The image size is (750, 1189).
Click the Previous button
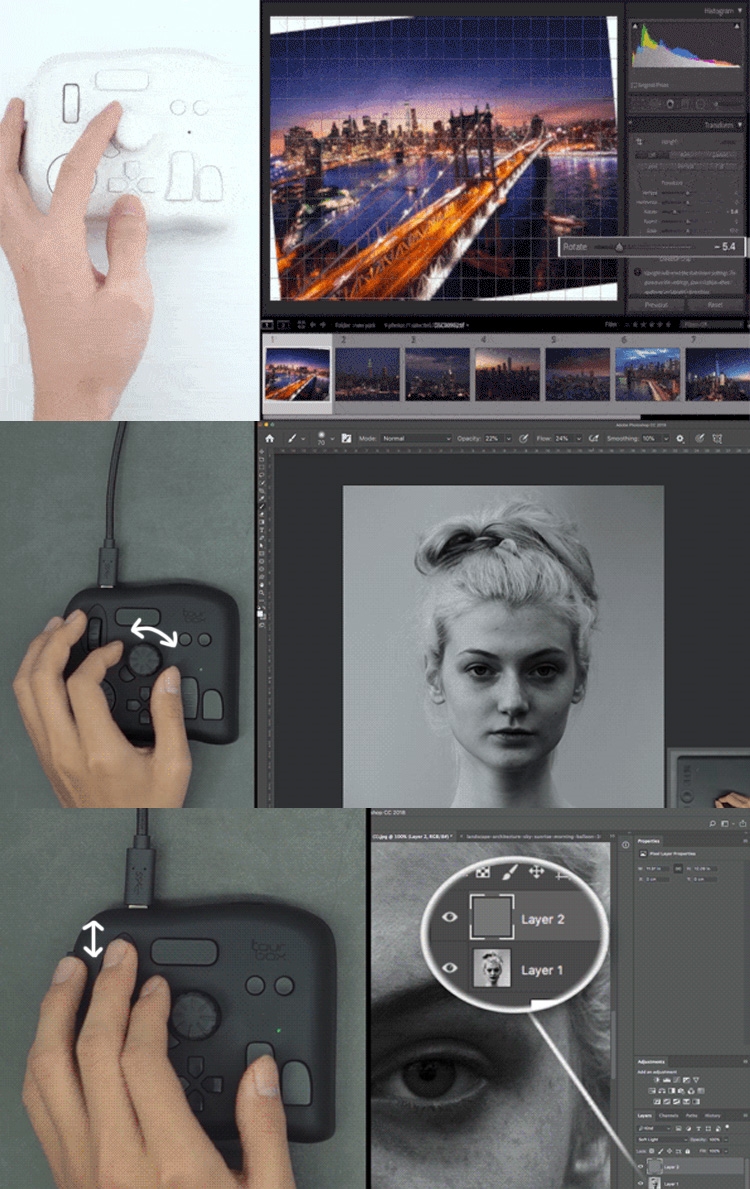coord(656,305)
